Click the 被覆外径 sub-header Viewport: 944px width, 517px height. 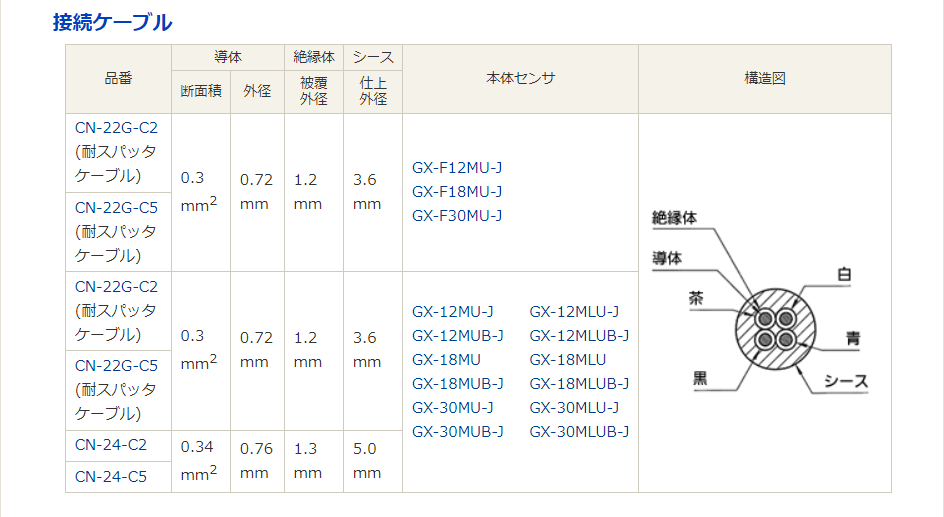pos(314,91)
